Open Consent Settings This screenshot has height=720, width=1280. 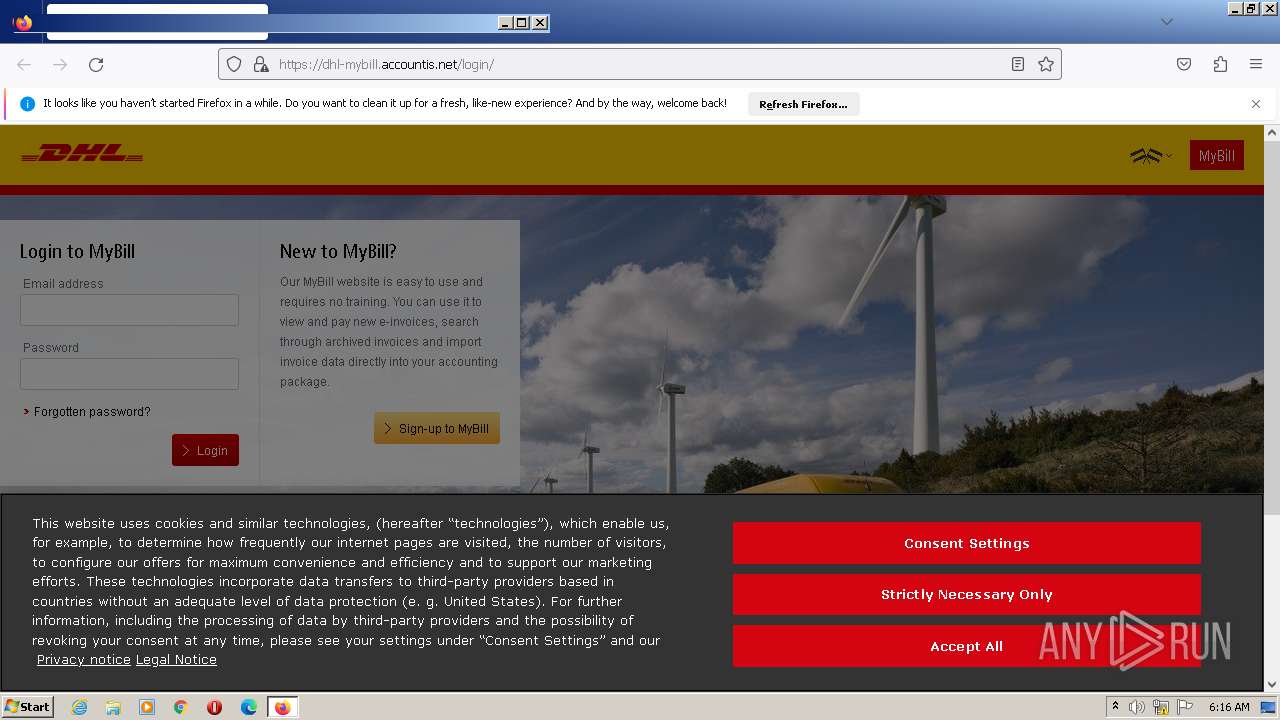point(967,543)
